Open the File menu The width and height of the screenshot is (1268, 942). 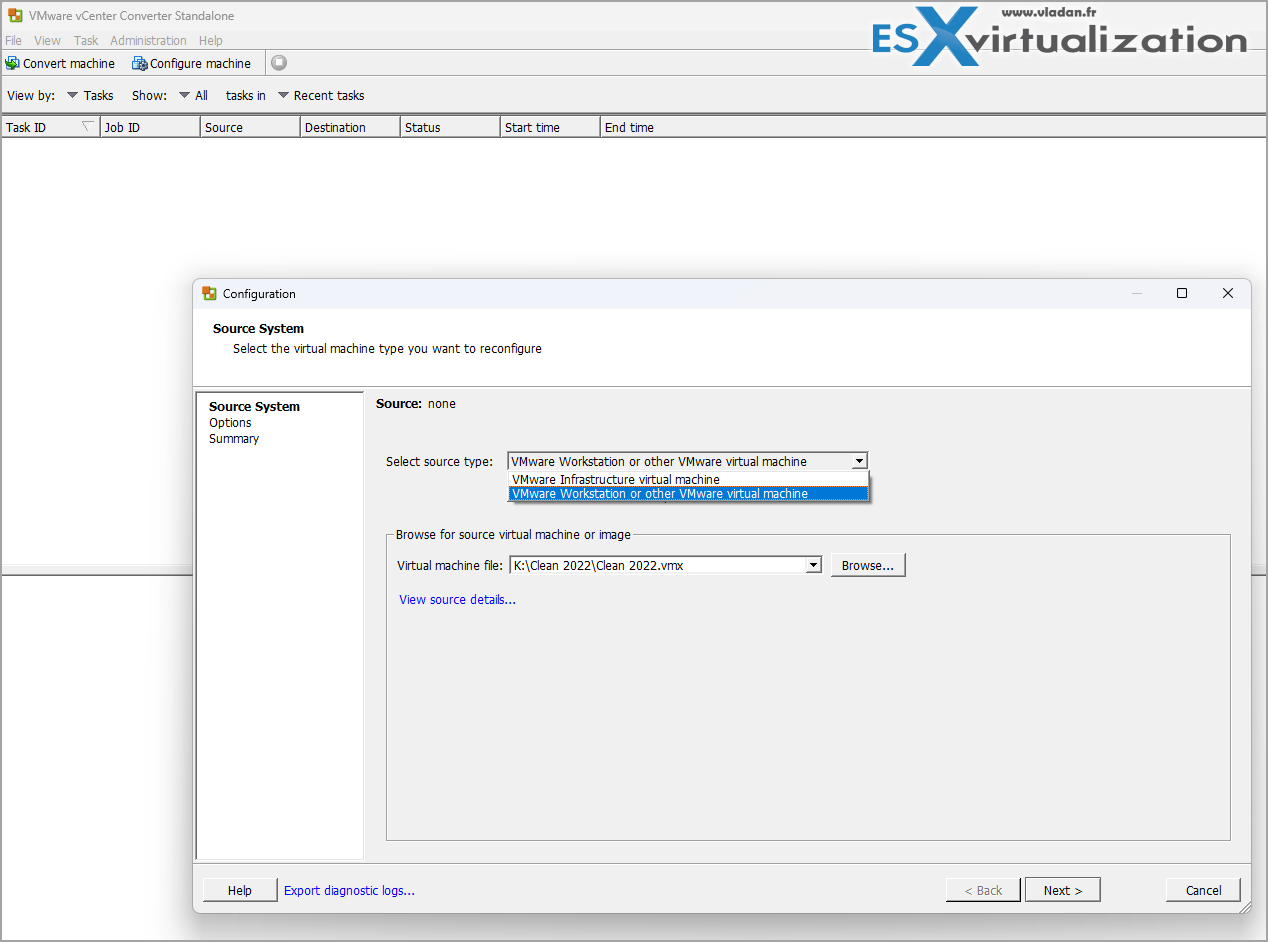pos(13,40)
